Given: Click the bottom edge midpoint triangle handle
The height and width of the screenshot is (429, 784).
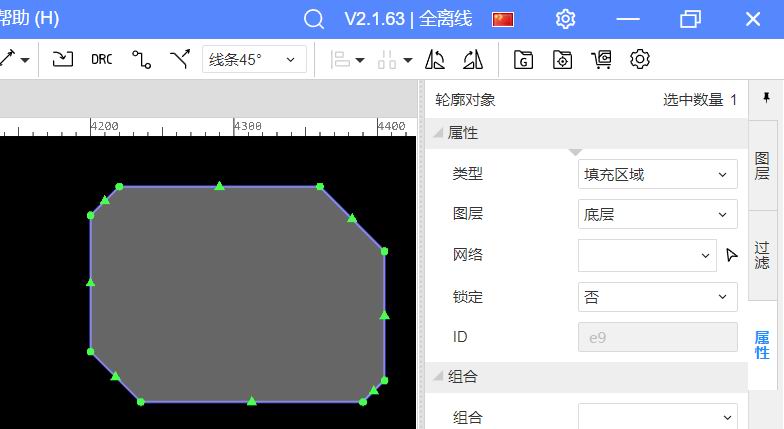Looking at the screenshot, I should coord(252,400).
